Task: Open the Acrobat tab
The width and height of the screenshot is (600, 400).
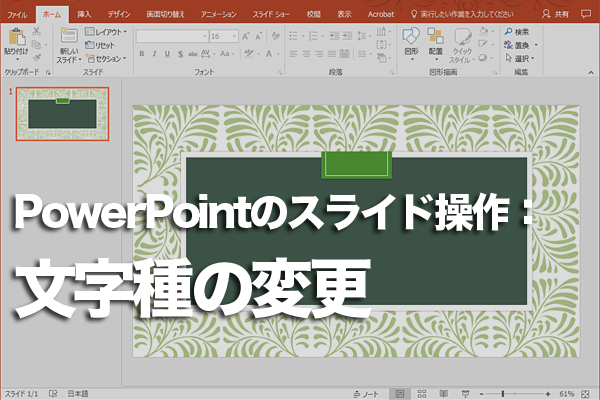Action: 381,15
